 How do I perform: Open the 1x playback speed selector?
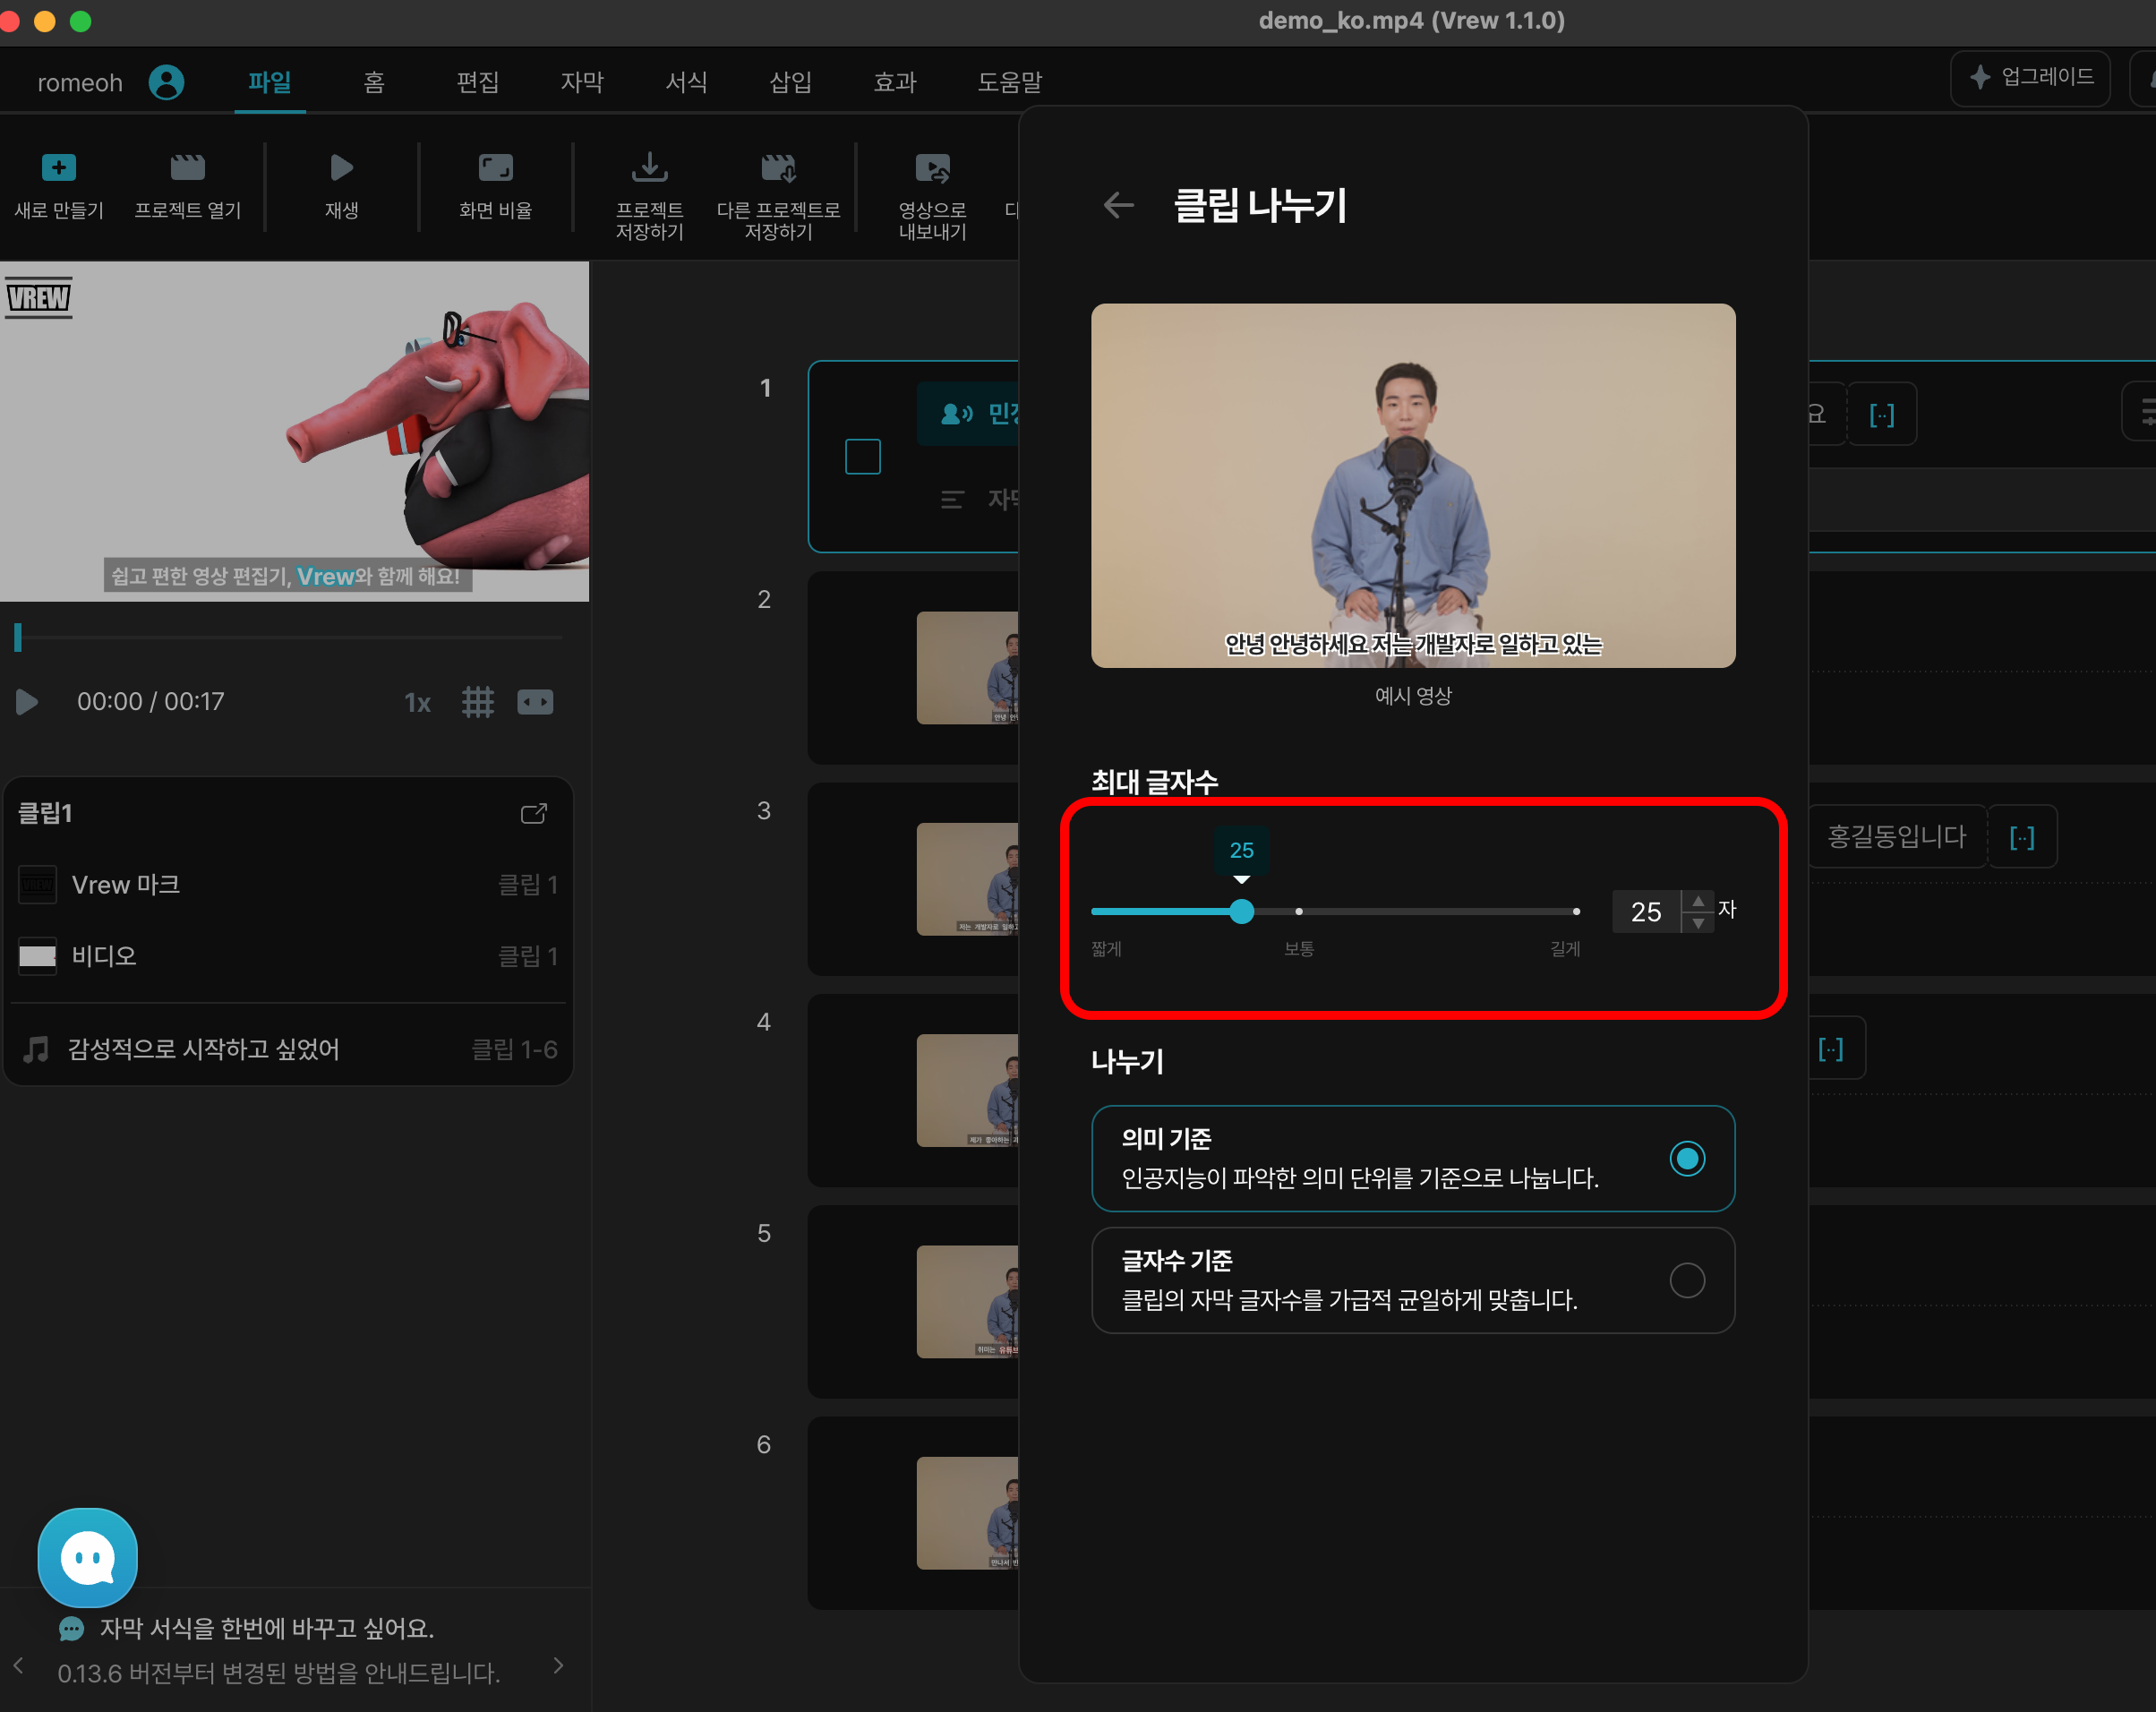(x=417, y=703)
